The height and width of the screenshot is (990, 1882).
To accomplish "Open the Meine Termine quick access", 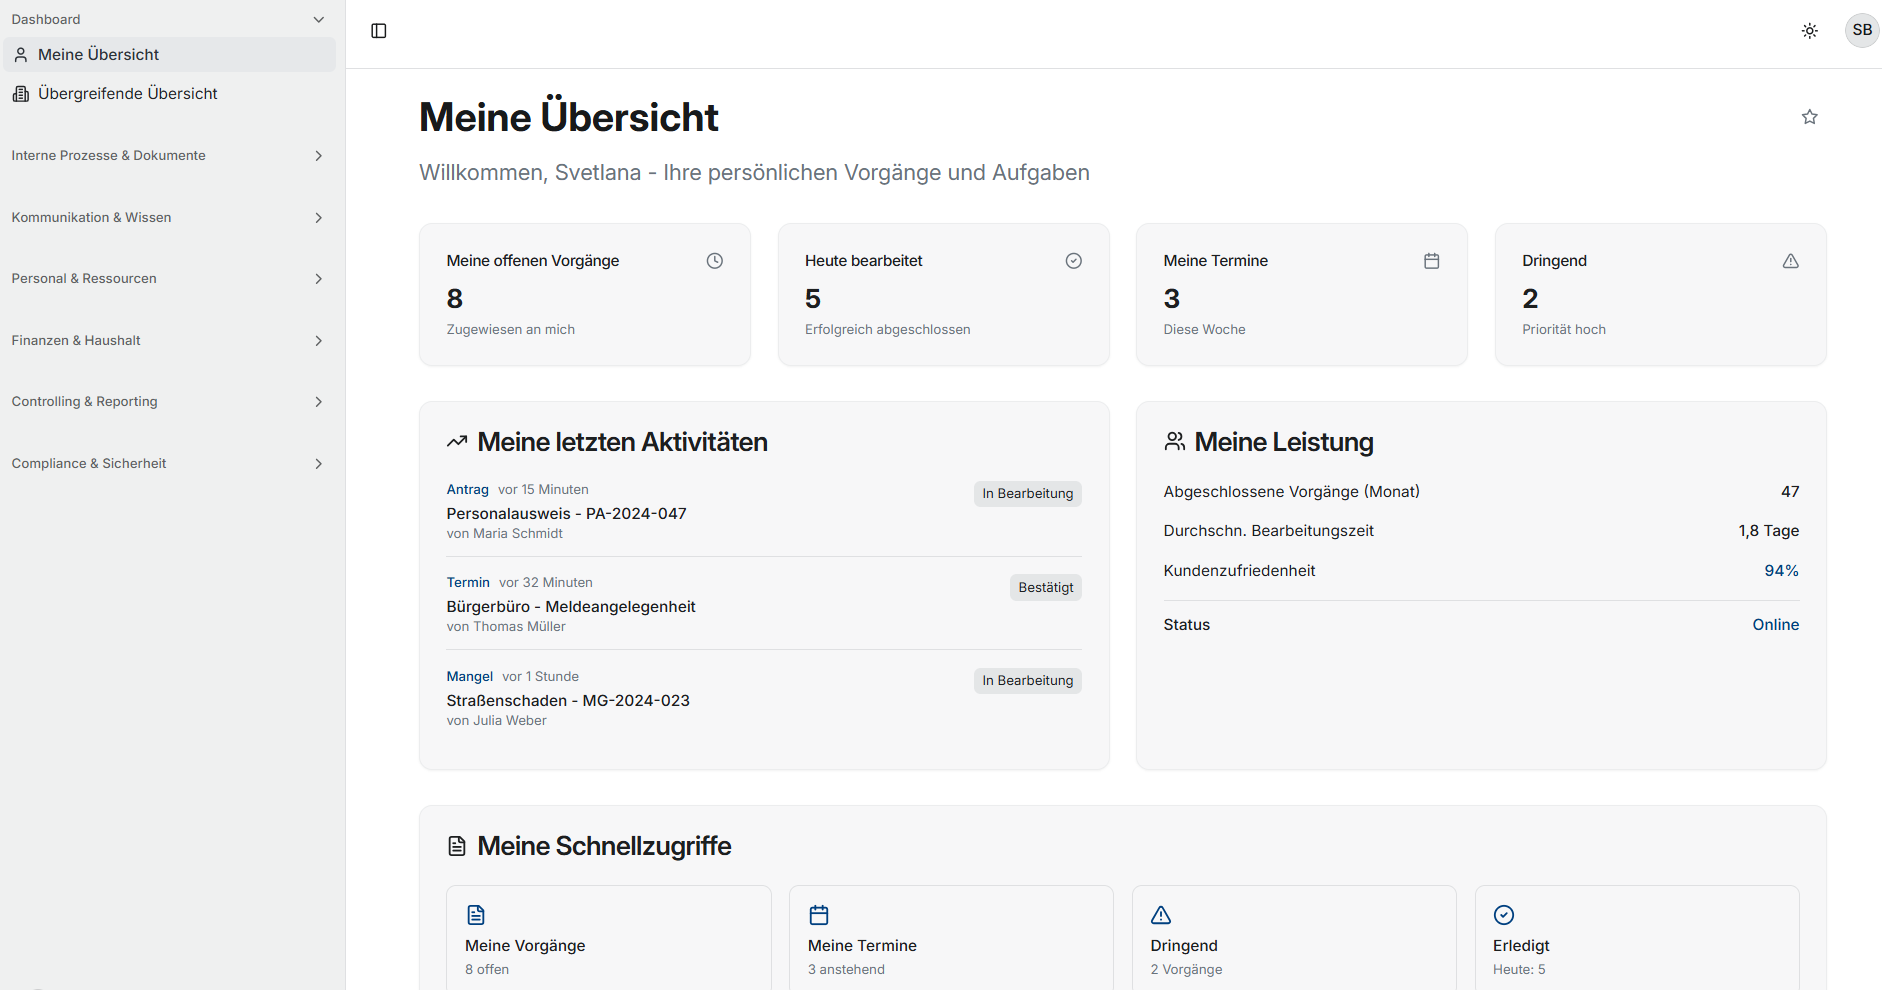I will 951,938.
